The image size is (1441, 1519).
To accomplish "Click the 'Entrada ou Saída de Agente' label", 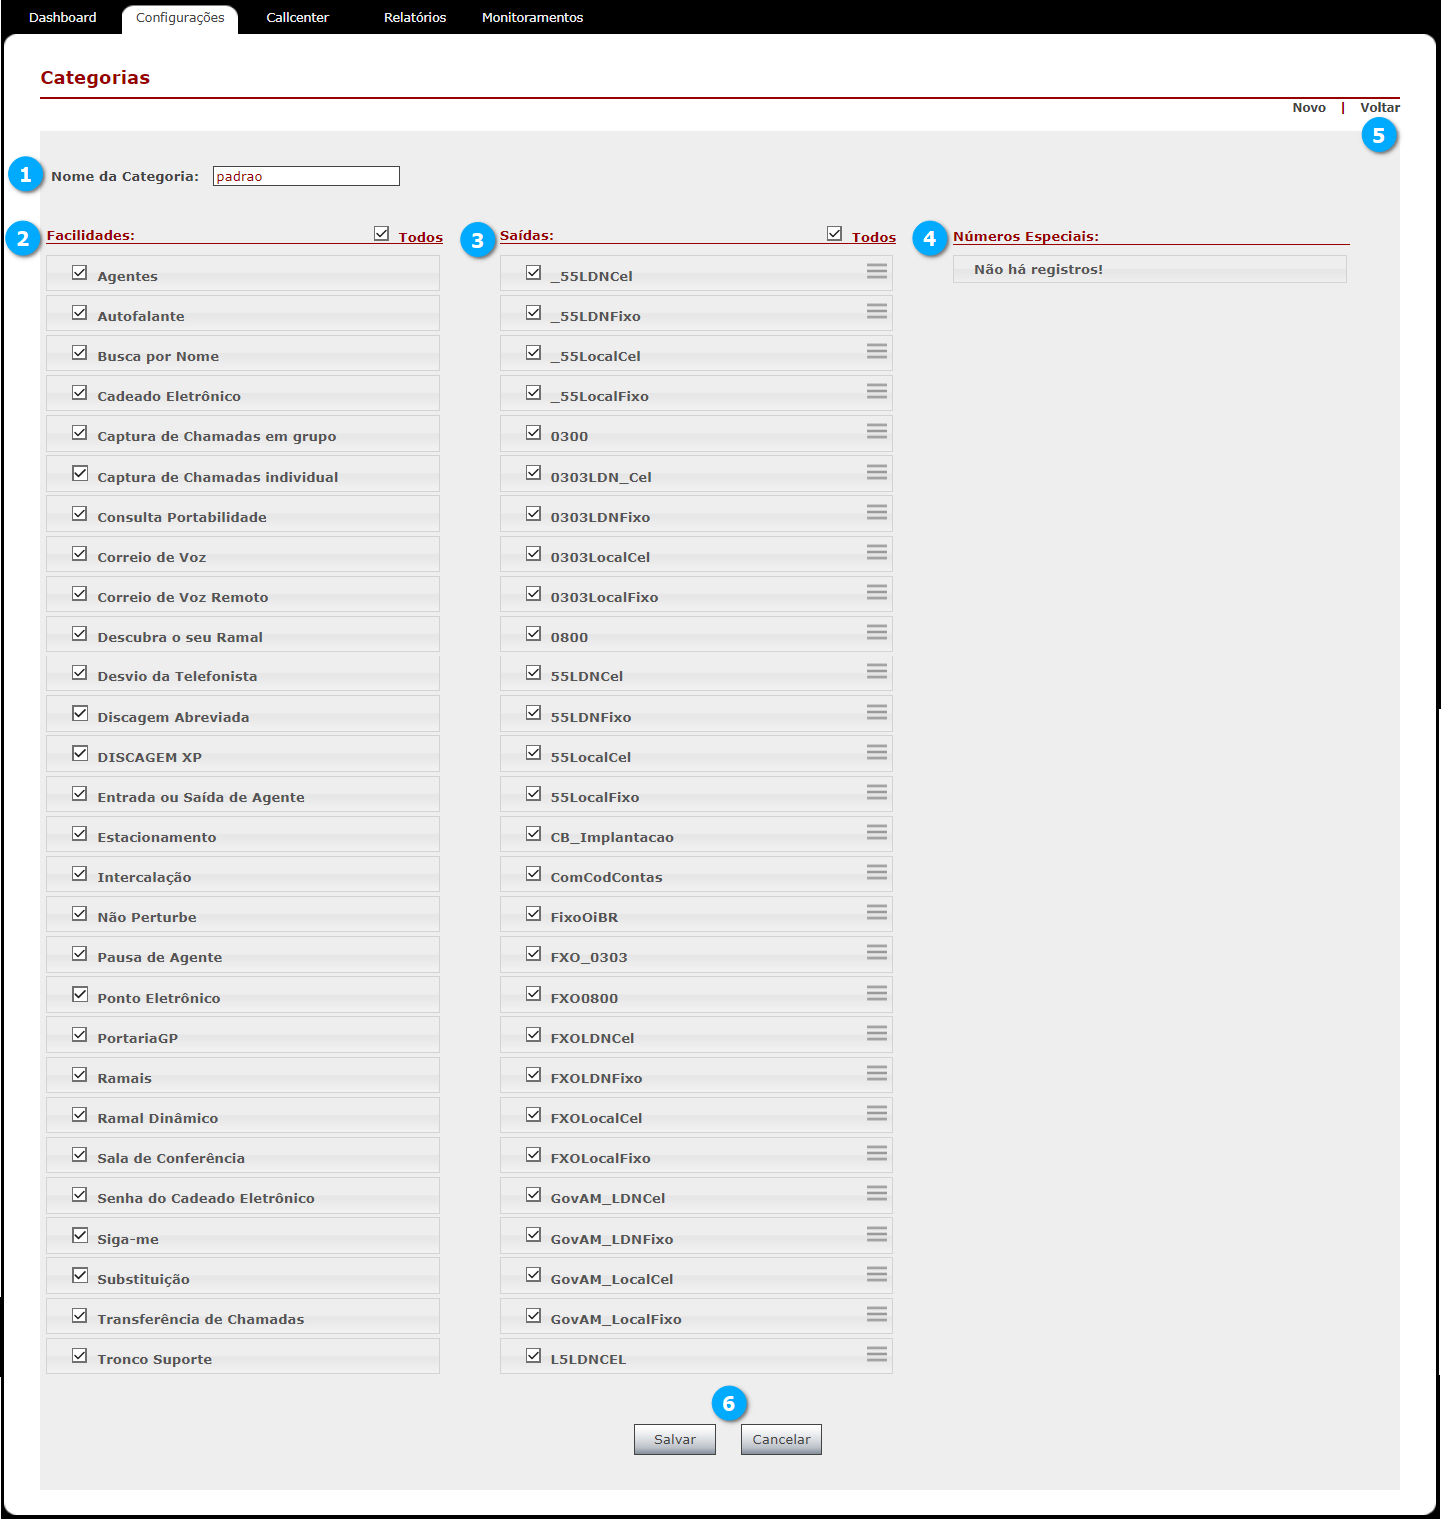I will tap(201, 798).
